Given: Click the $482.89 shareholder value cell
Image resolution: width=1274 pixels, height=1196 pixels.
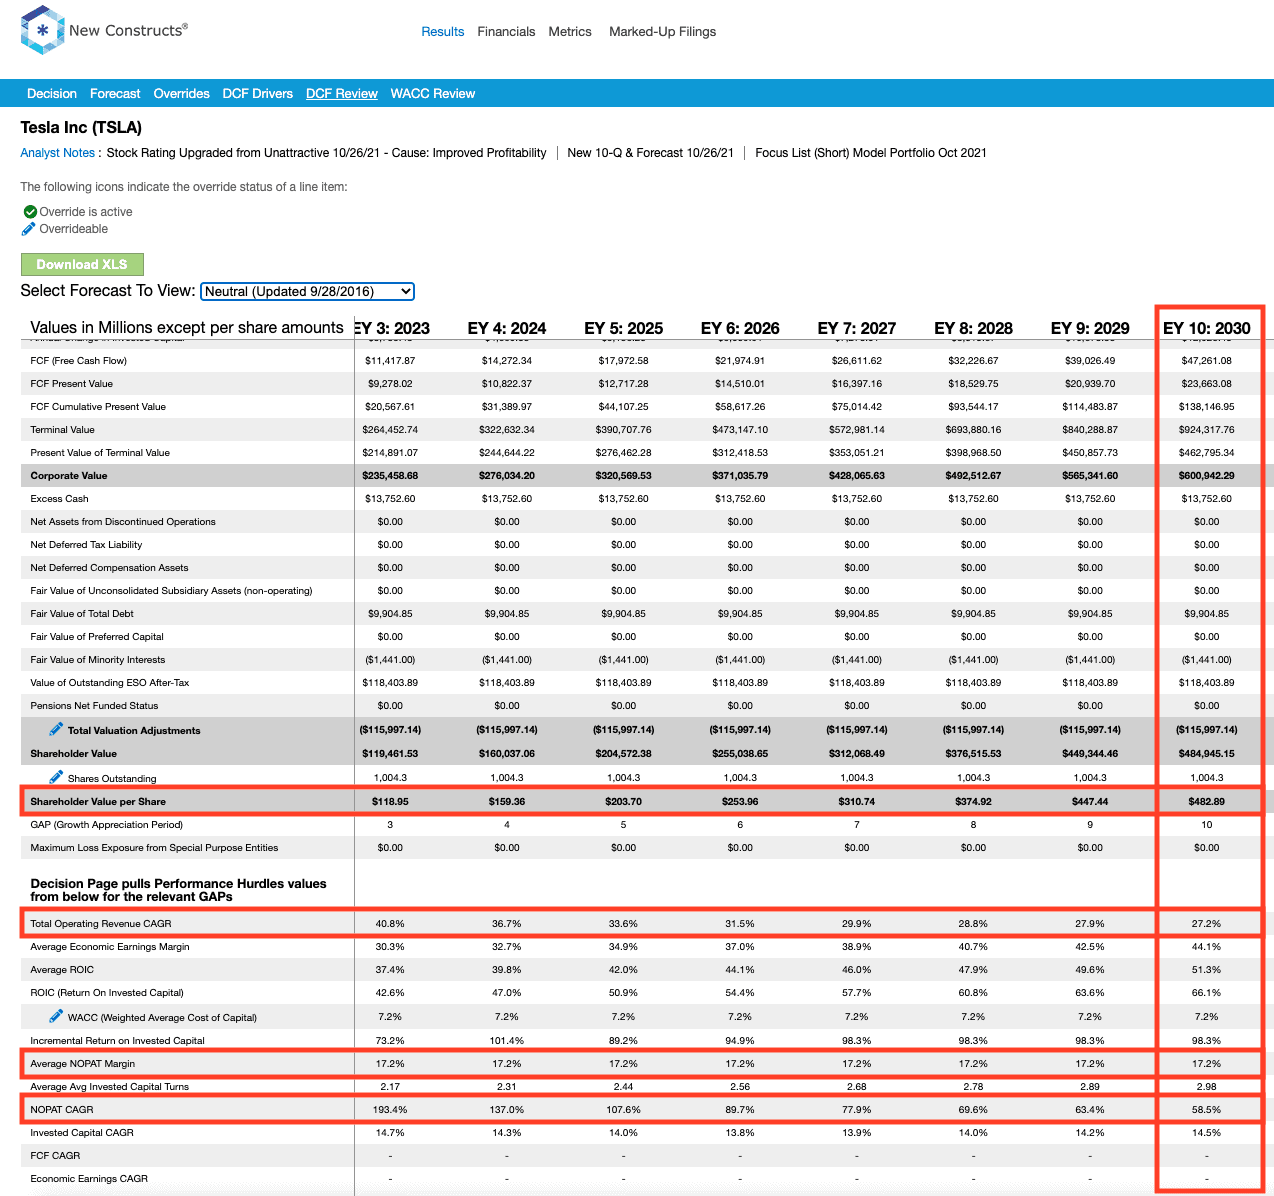Looking at the screenshot, I should [x=1206, y=802].
